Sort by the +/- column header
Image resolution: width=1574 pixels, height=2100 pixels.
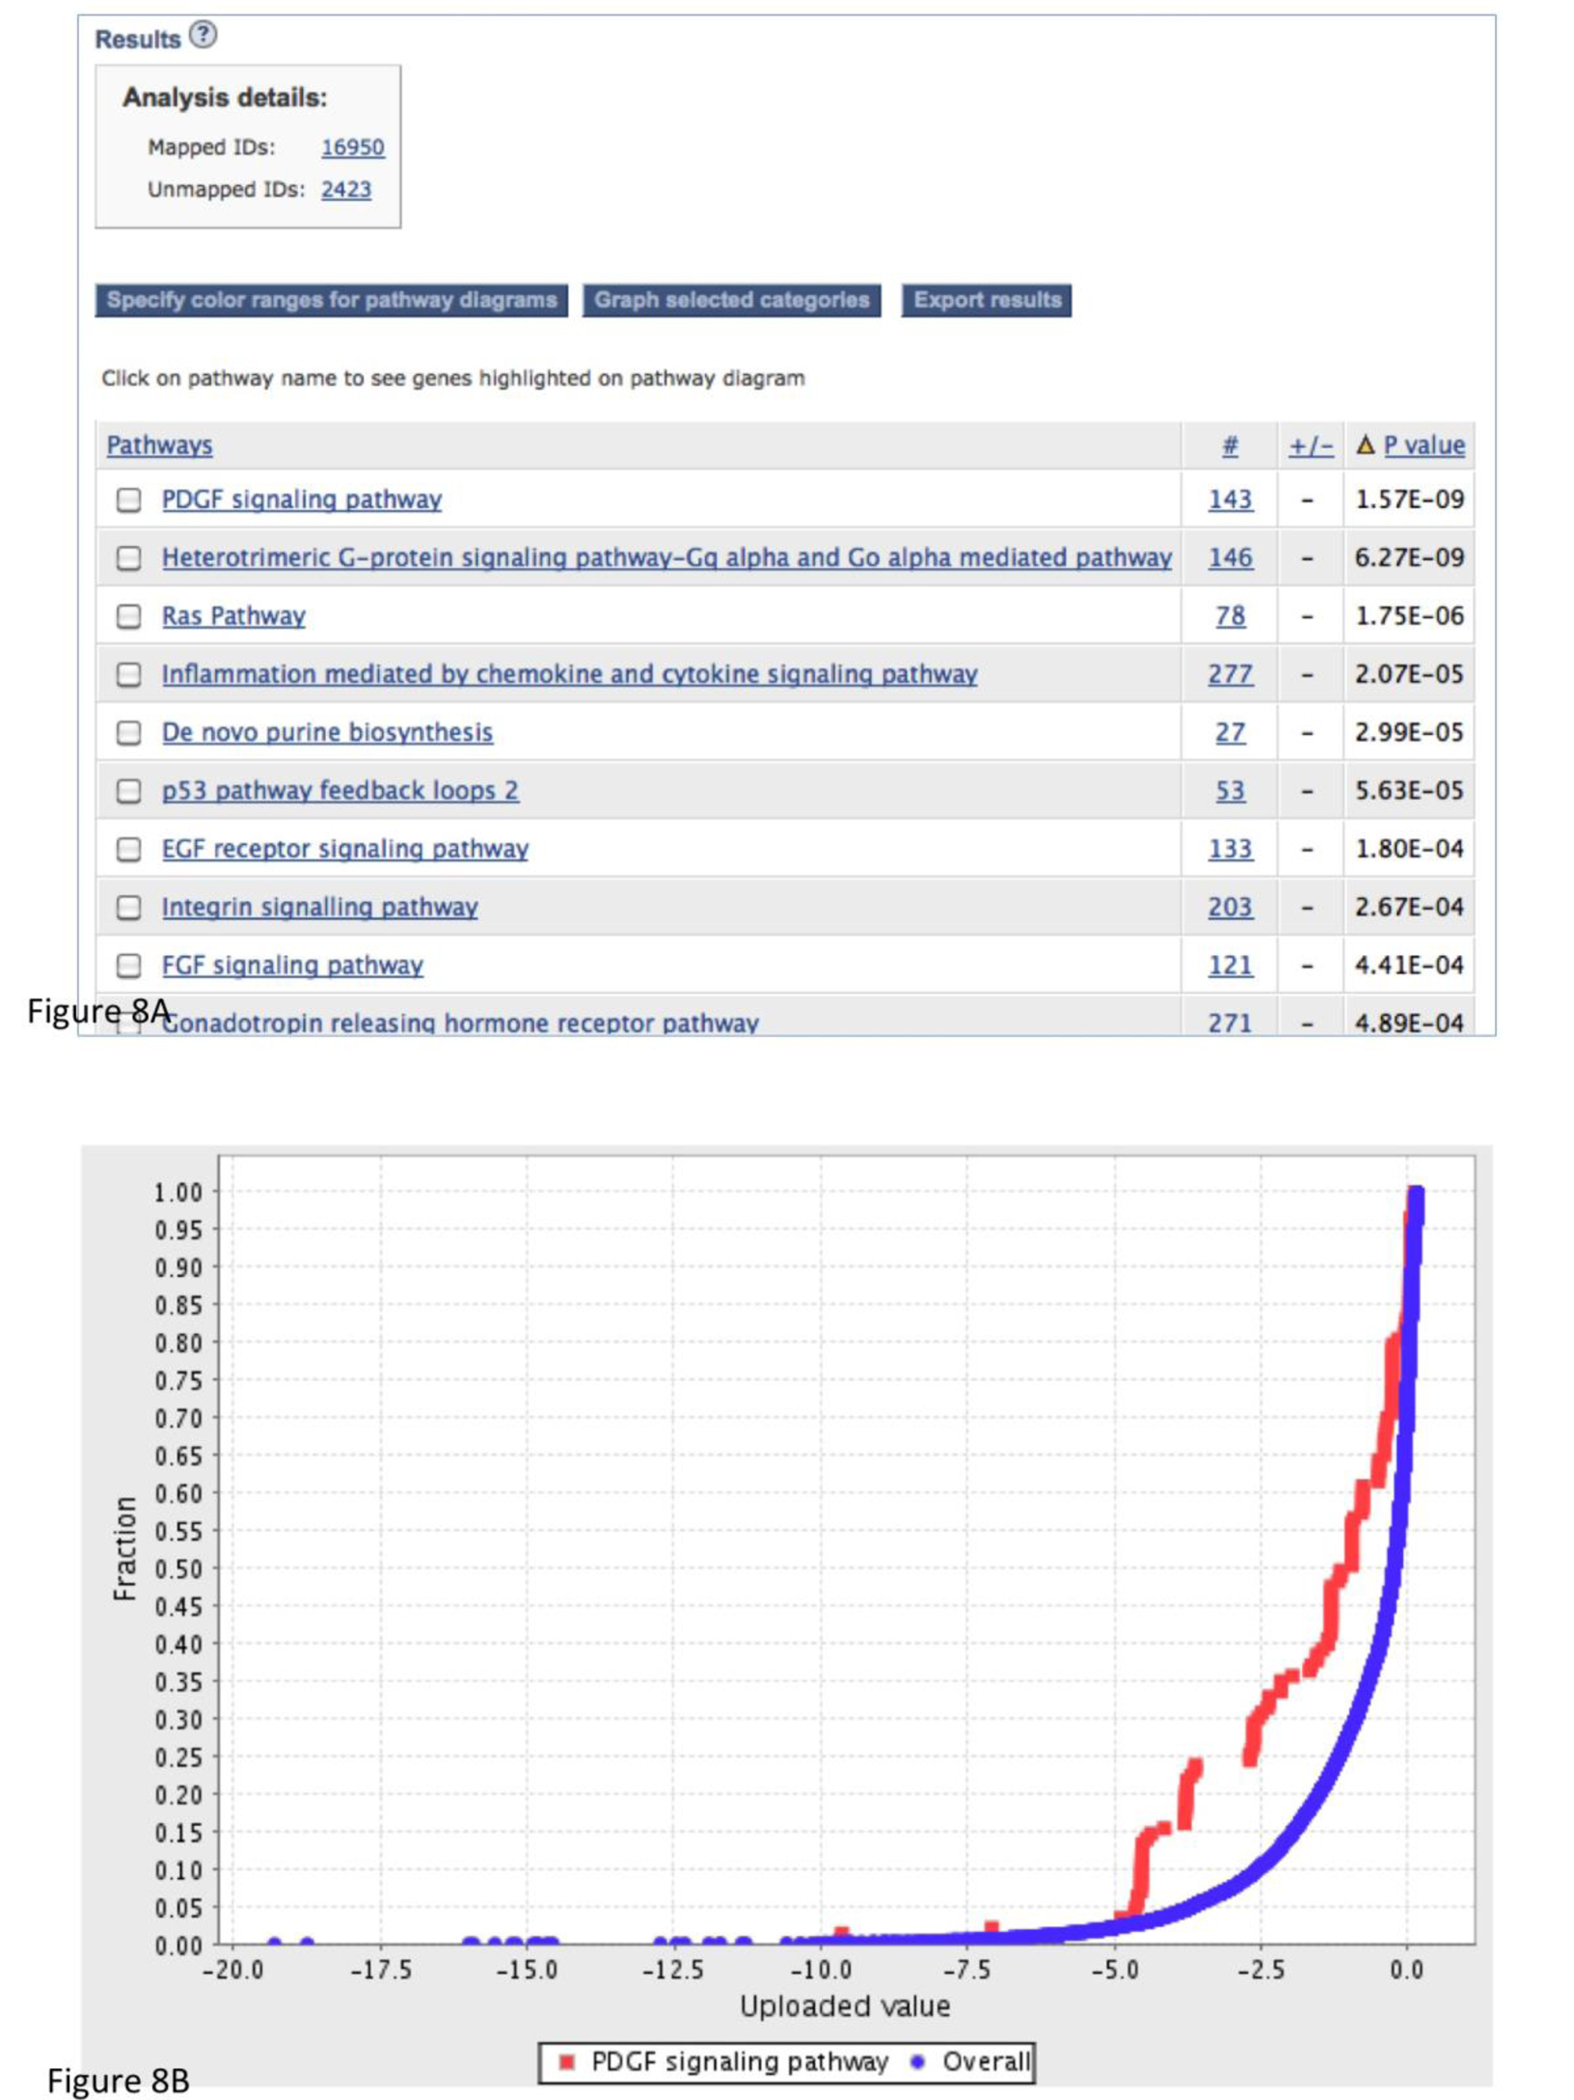tap(1310, 445)
